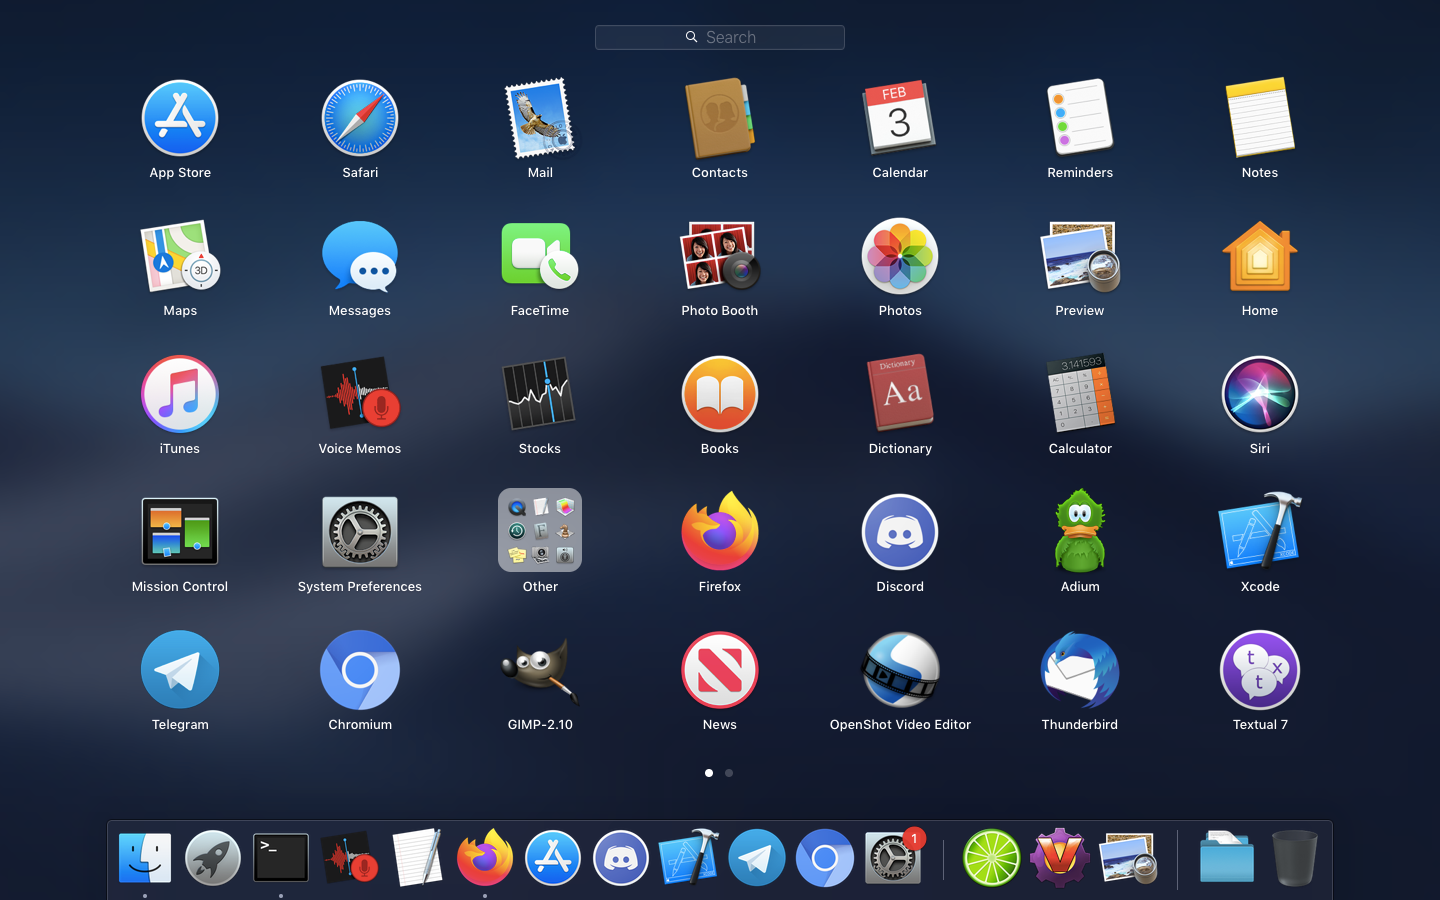Expand the Other apps folder
Viewport: 1440px width, 900px height.
click(540, 530)
